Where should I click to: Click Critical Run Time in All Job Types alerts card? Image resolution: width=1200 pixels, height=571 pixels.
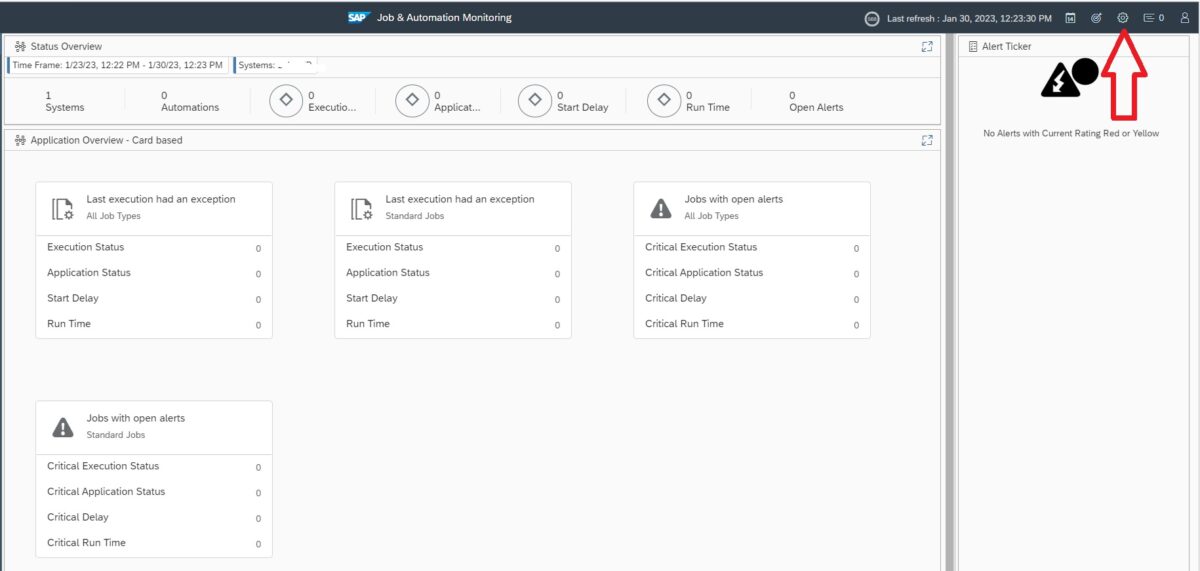pos(752,324)
